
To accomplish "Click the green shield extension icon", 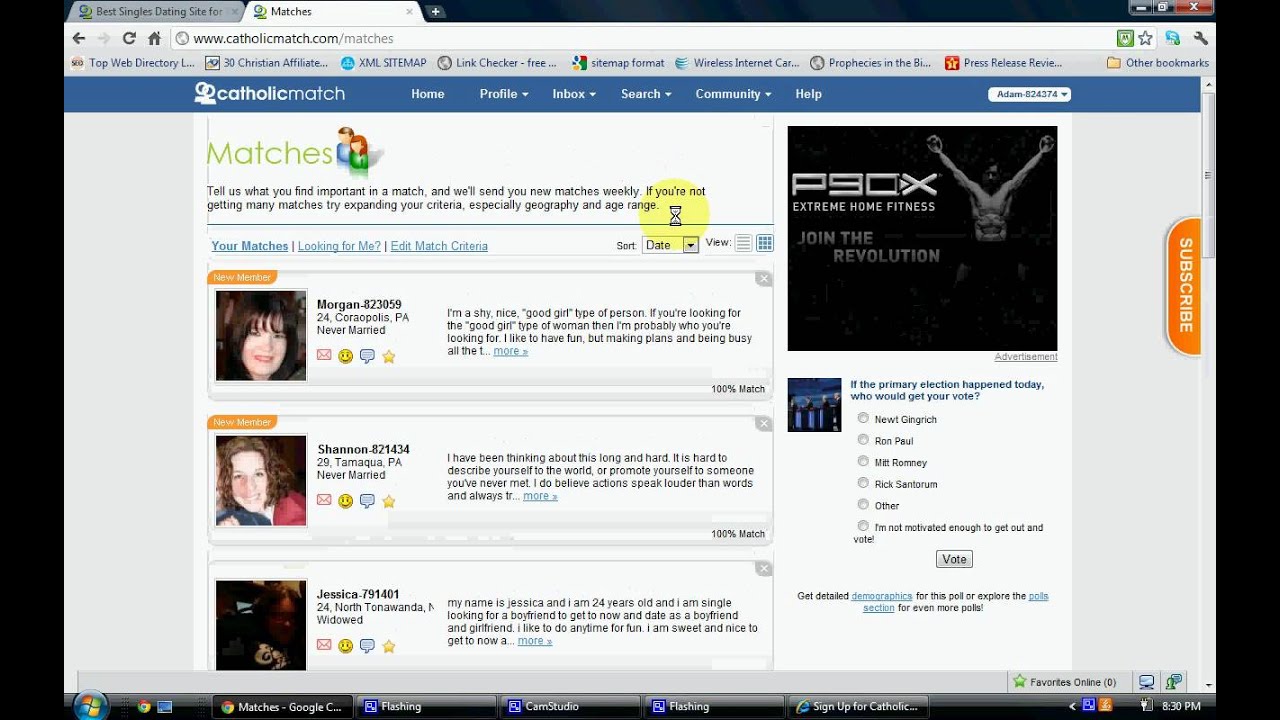I will [1125, 38].
